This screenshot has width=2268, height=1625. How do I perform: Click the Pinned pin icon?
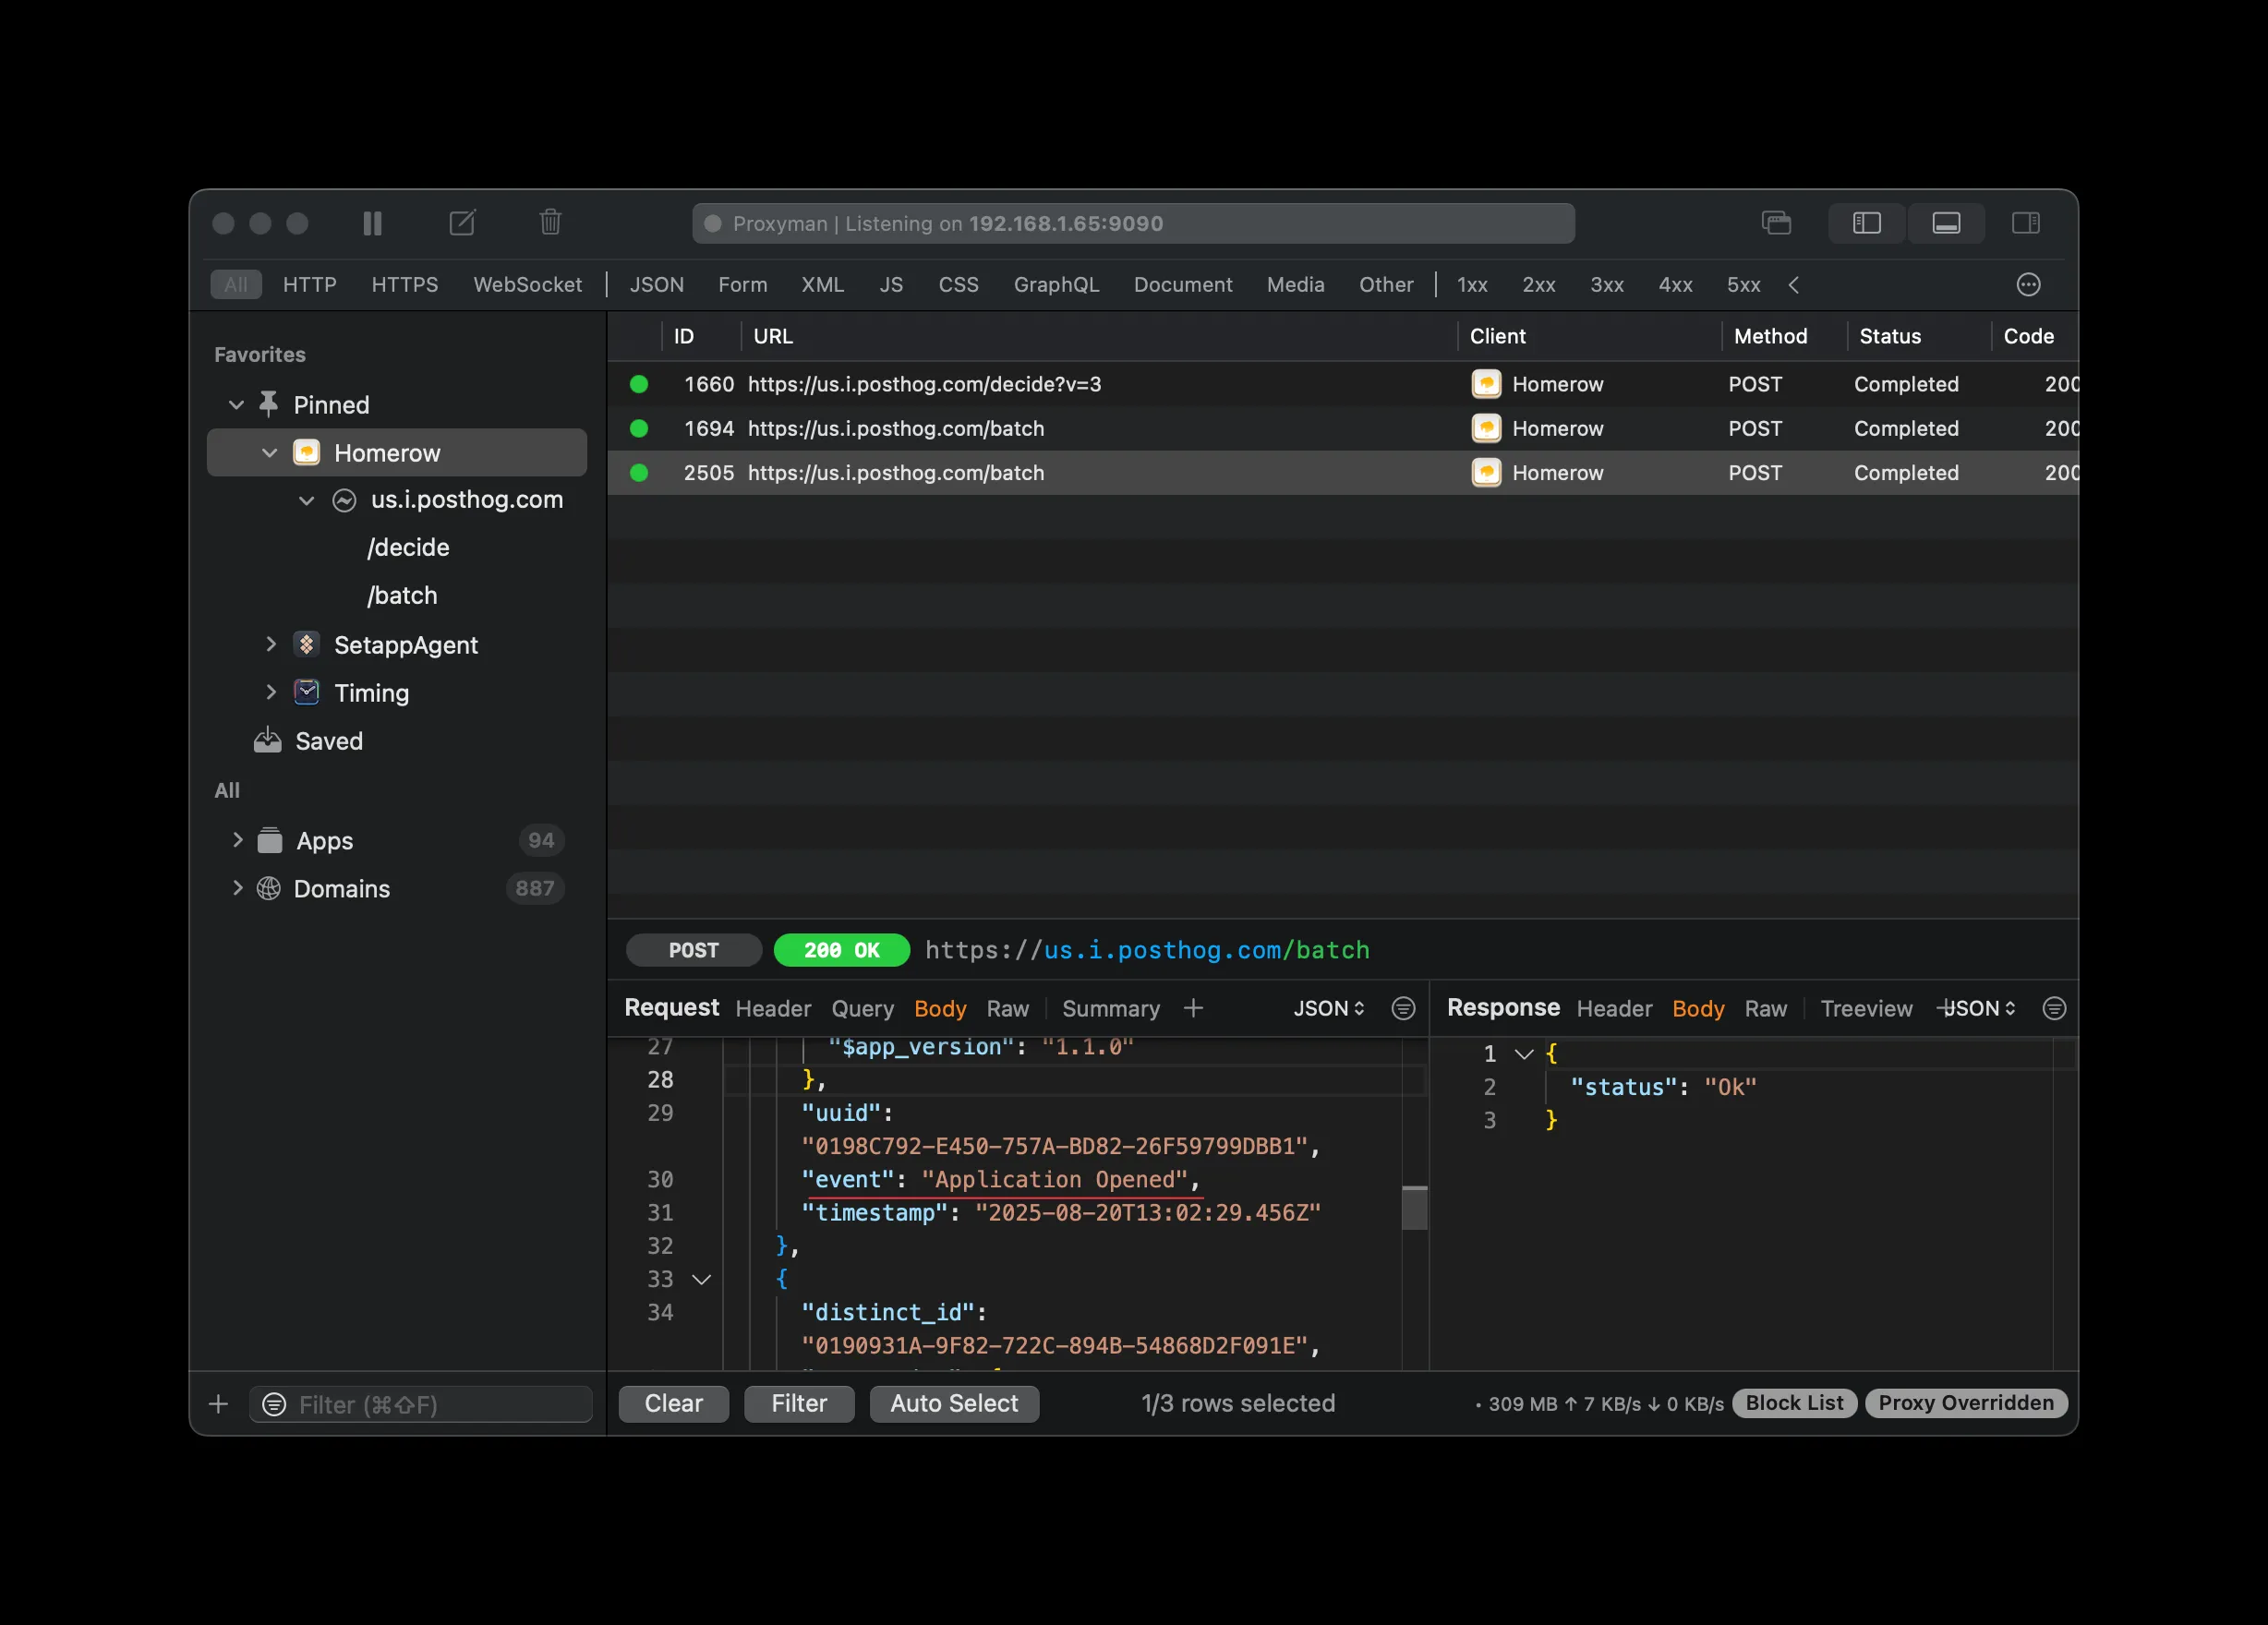click(x=268, y=404)
